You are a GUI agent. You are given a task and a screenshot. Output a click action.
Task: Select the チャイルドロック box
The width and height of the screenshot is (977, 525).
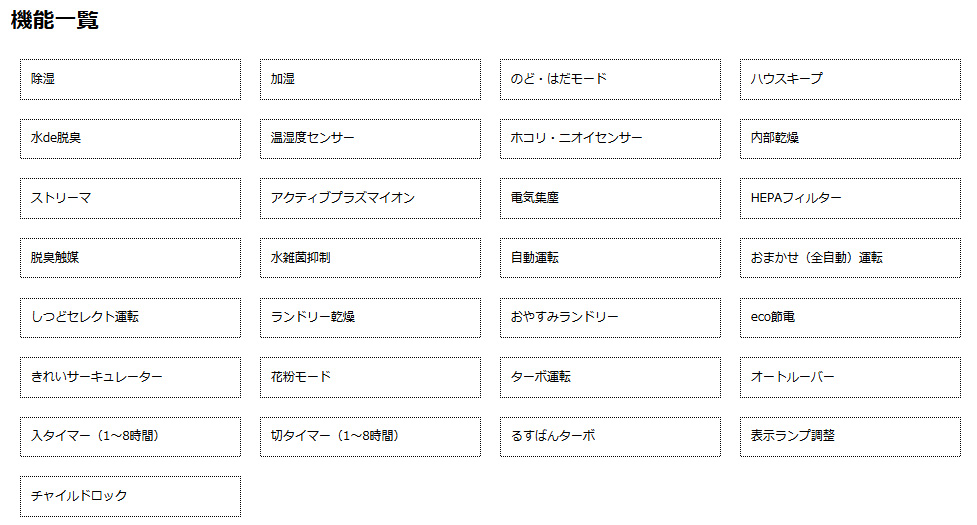coord(130,496)
